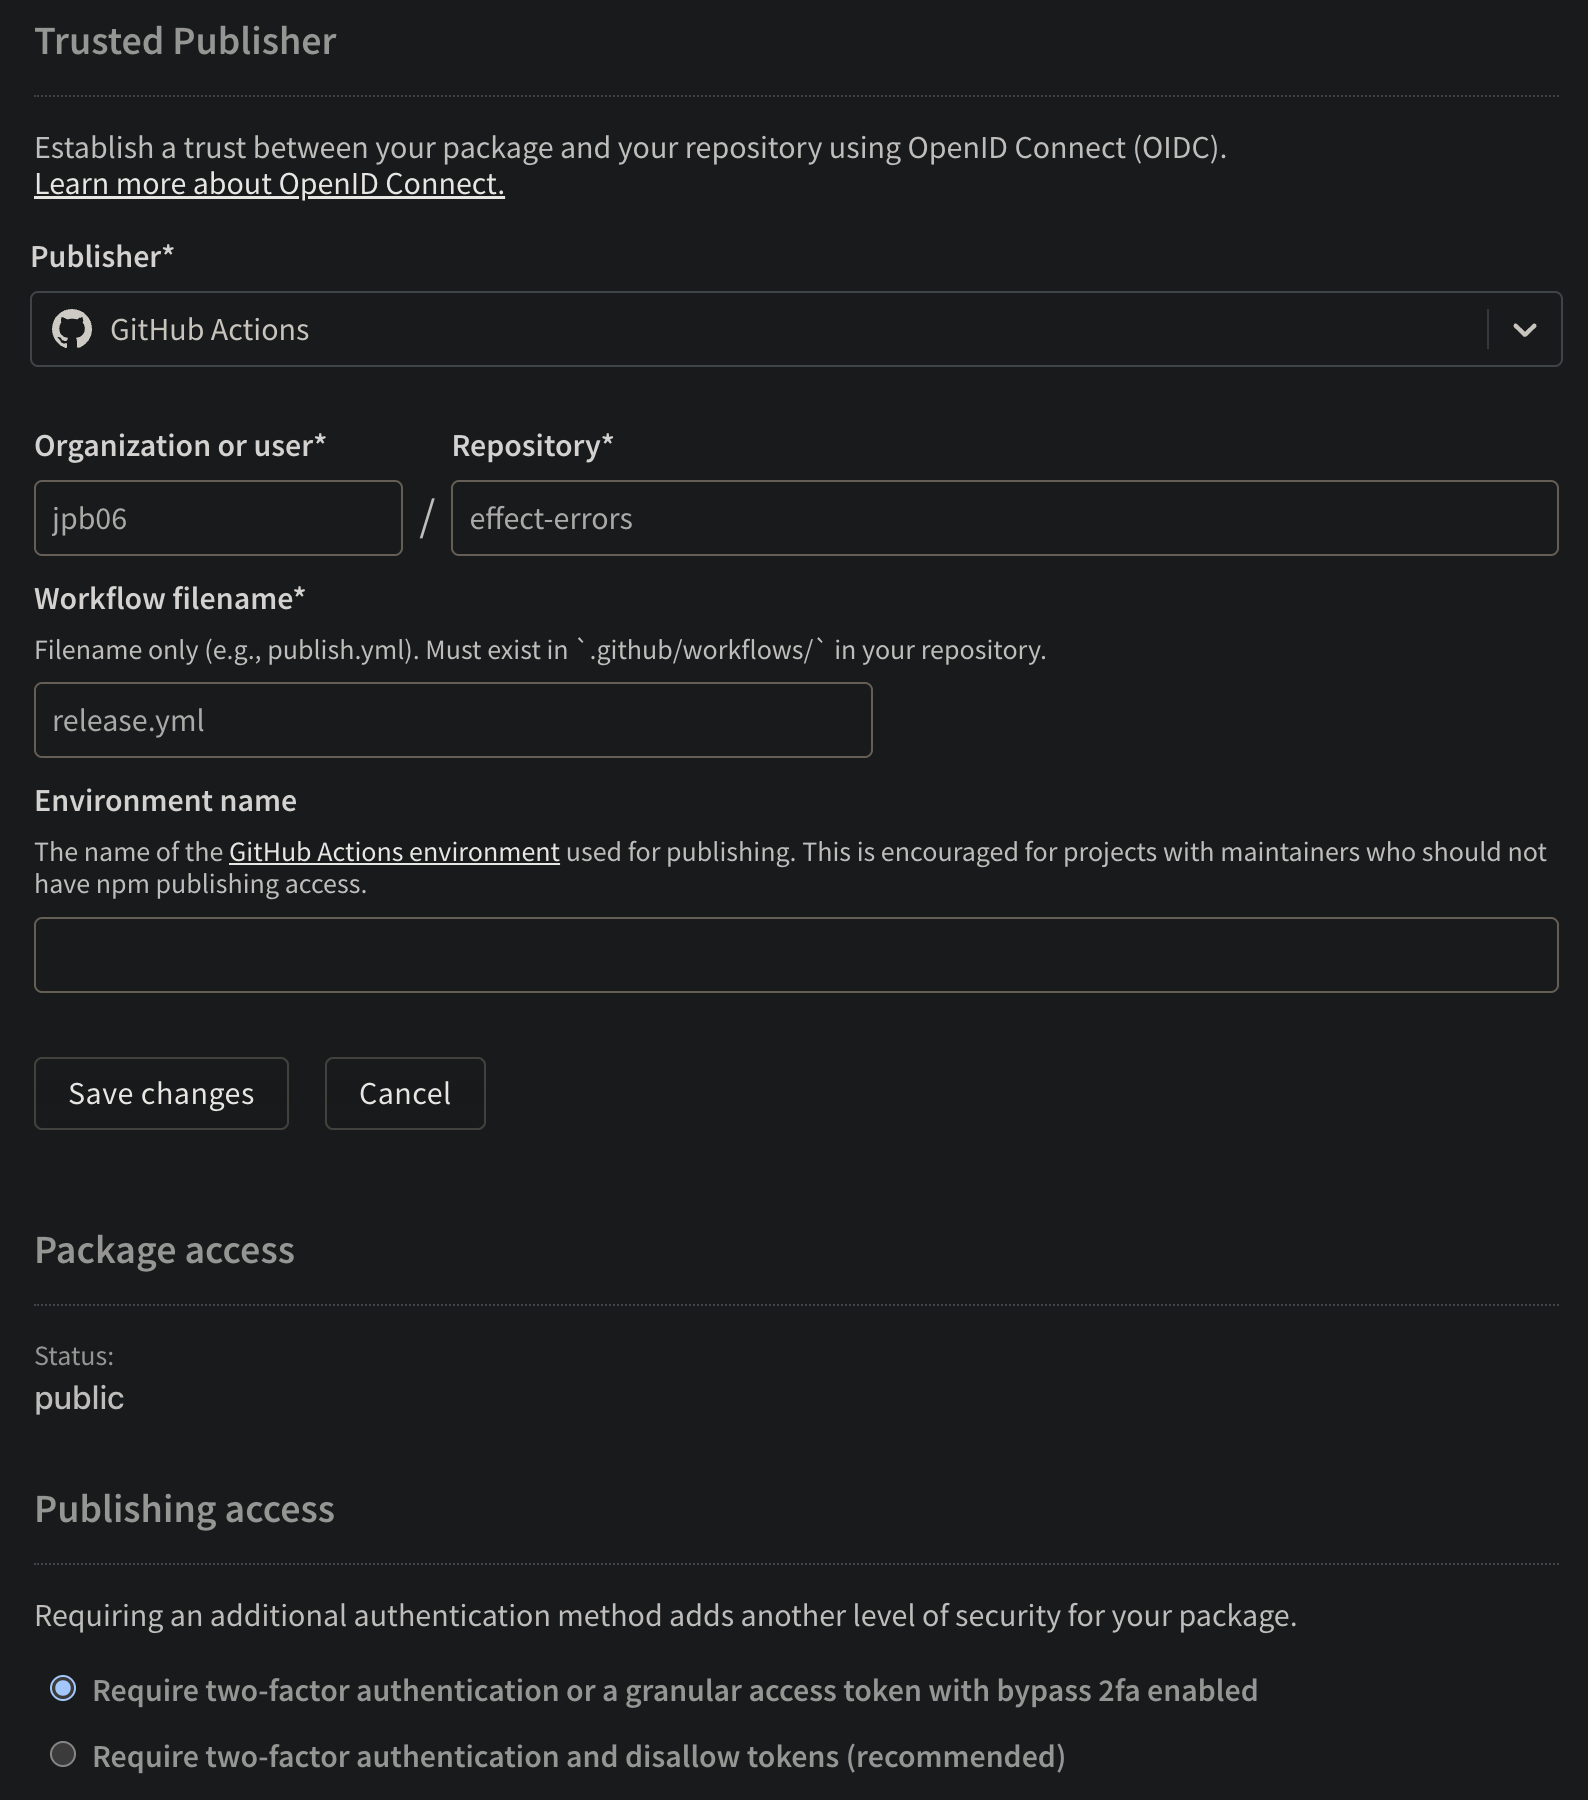Click the Organization or user field containing jpb06
This screenshot has height=1800, width=1588.
pyautogui.click(x=218, y=518)
